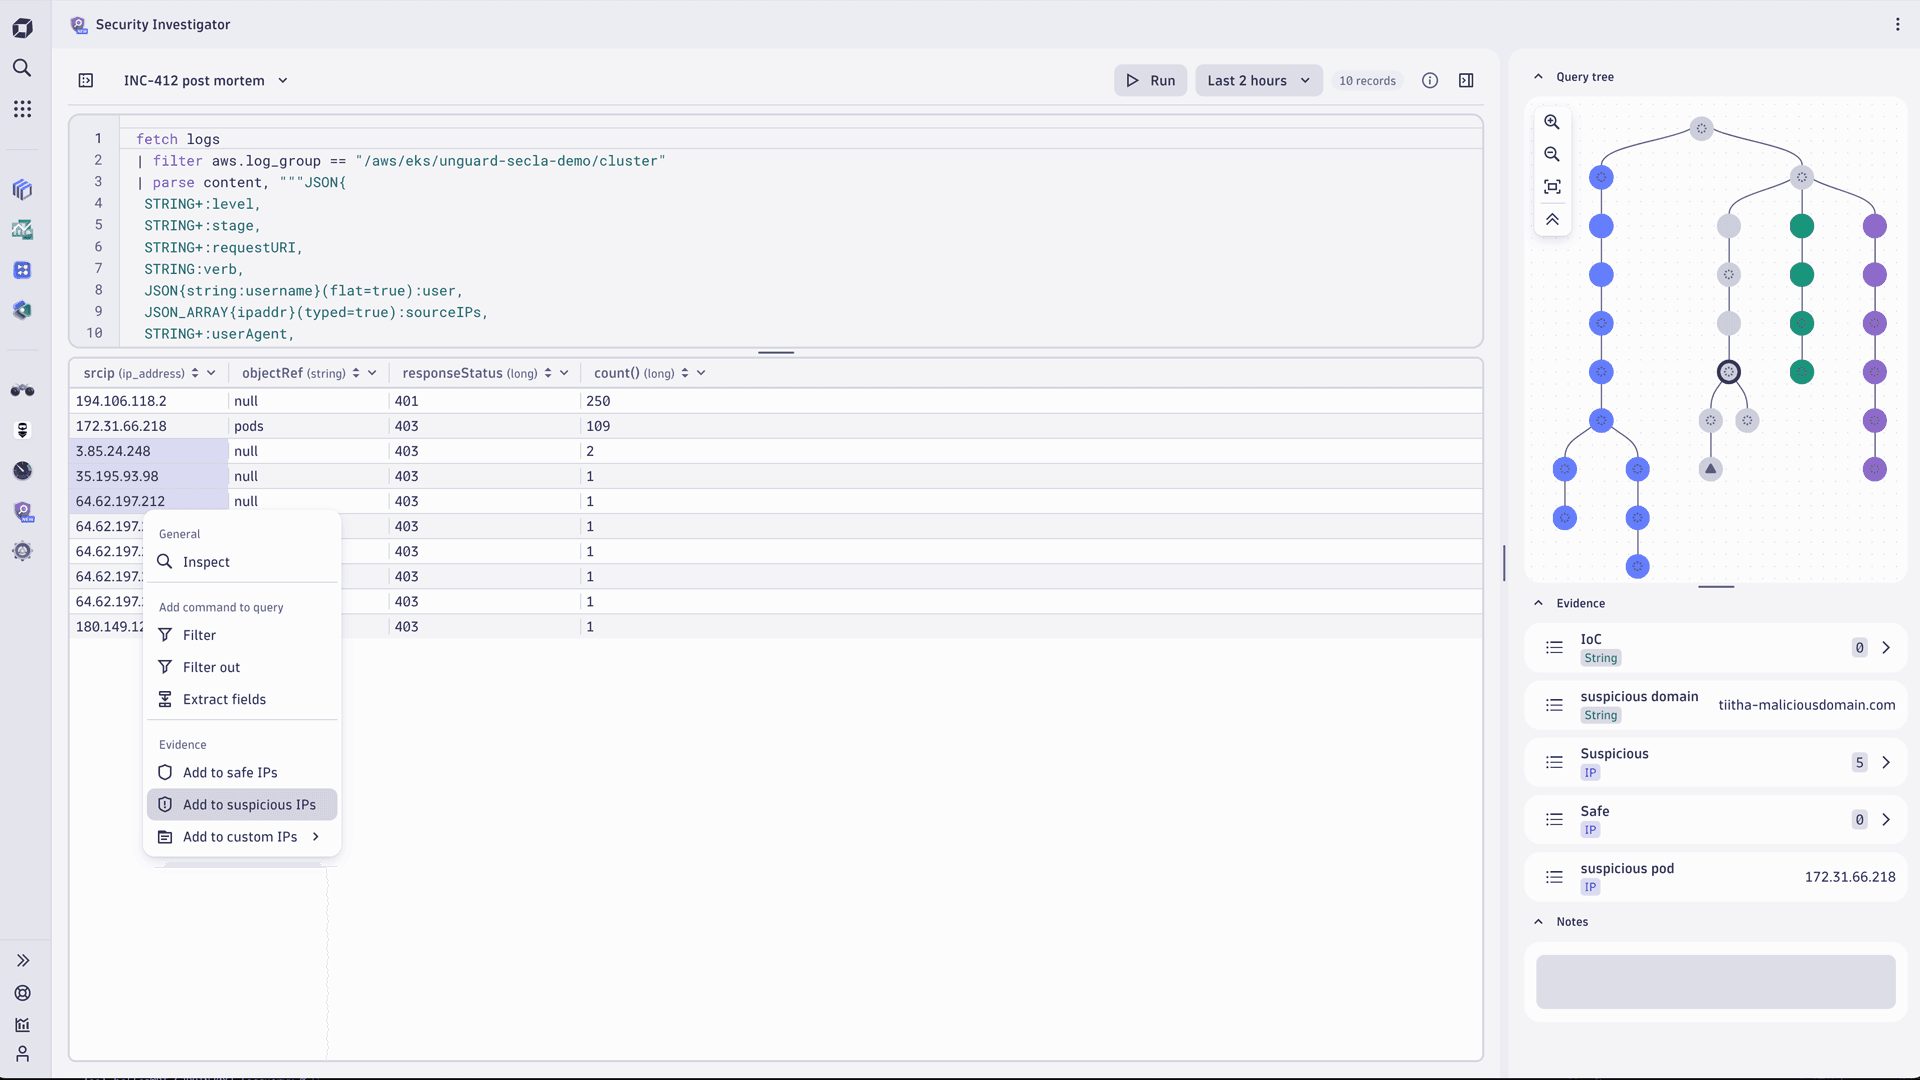
Task: Expand the left sidebar with double chevron
Action: click(x=22, y=961)
